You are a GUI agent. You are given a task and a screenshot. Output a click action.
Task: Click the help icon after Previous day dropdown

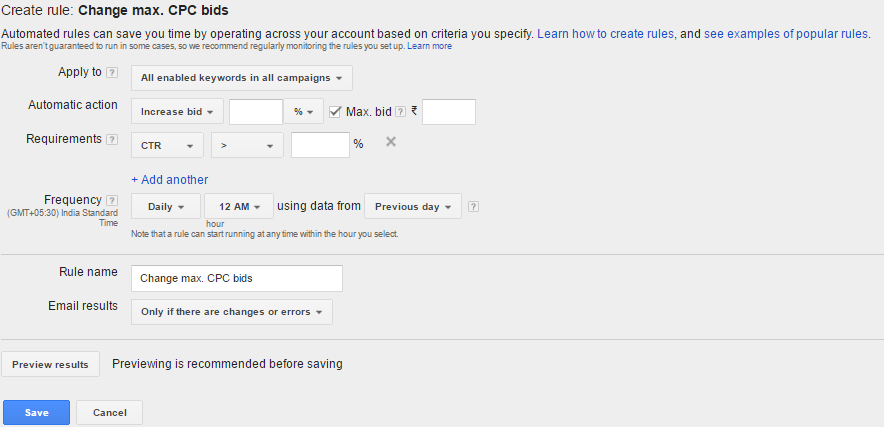[x=474, y=206]
